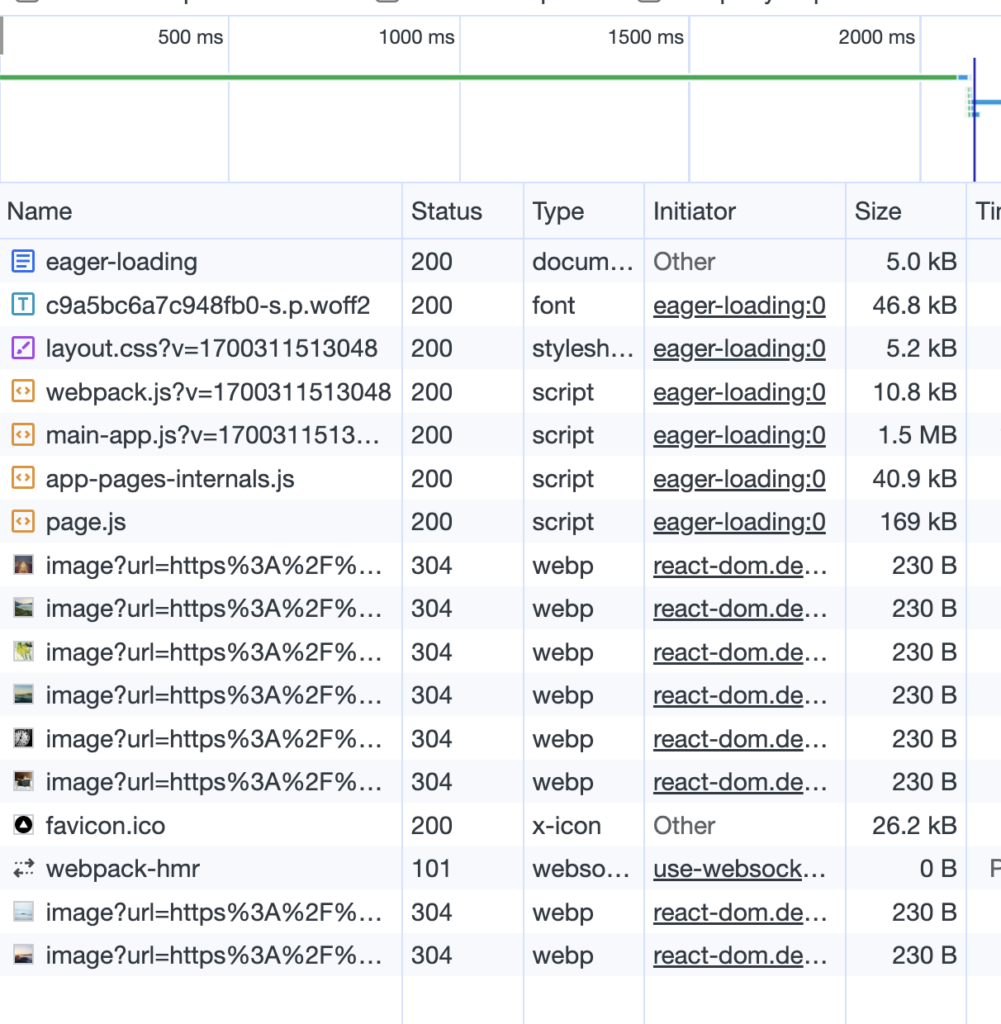
Task: Click the document icon beside eager-loading
Action: pyautogui.click(x=23, y=261)
